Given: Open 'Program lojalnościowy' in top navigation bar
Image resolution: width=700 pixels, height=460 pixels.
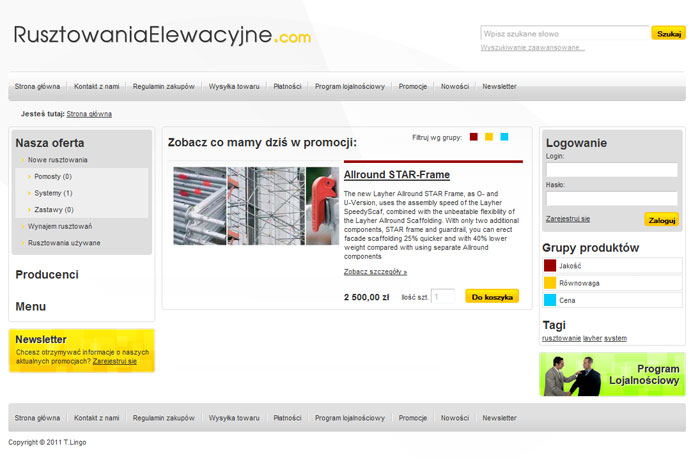Looking at the screenshot, I should tap(350, 87).
